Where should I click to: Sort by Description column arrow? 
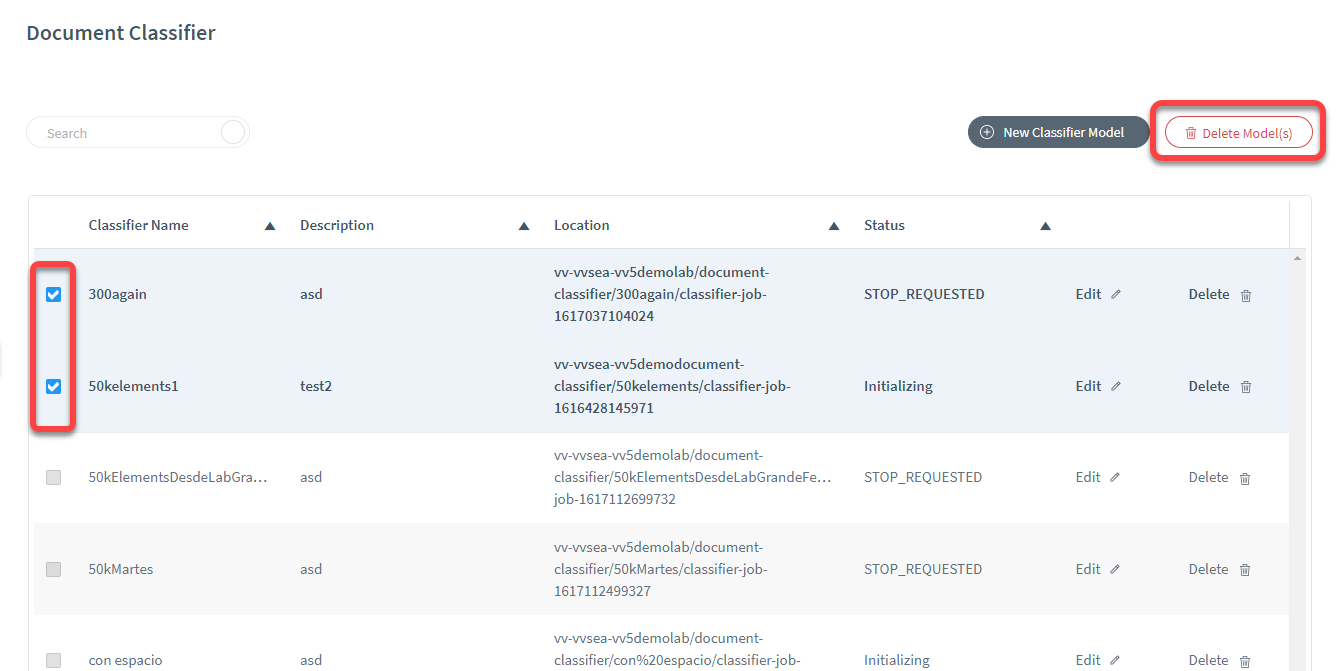pyautogui.click(x=524, y=226)
